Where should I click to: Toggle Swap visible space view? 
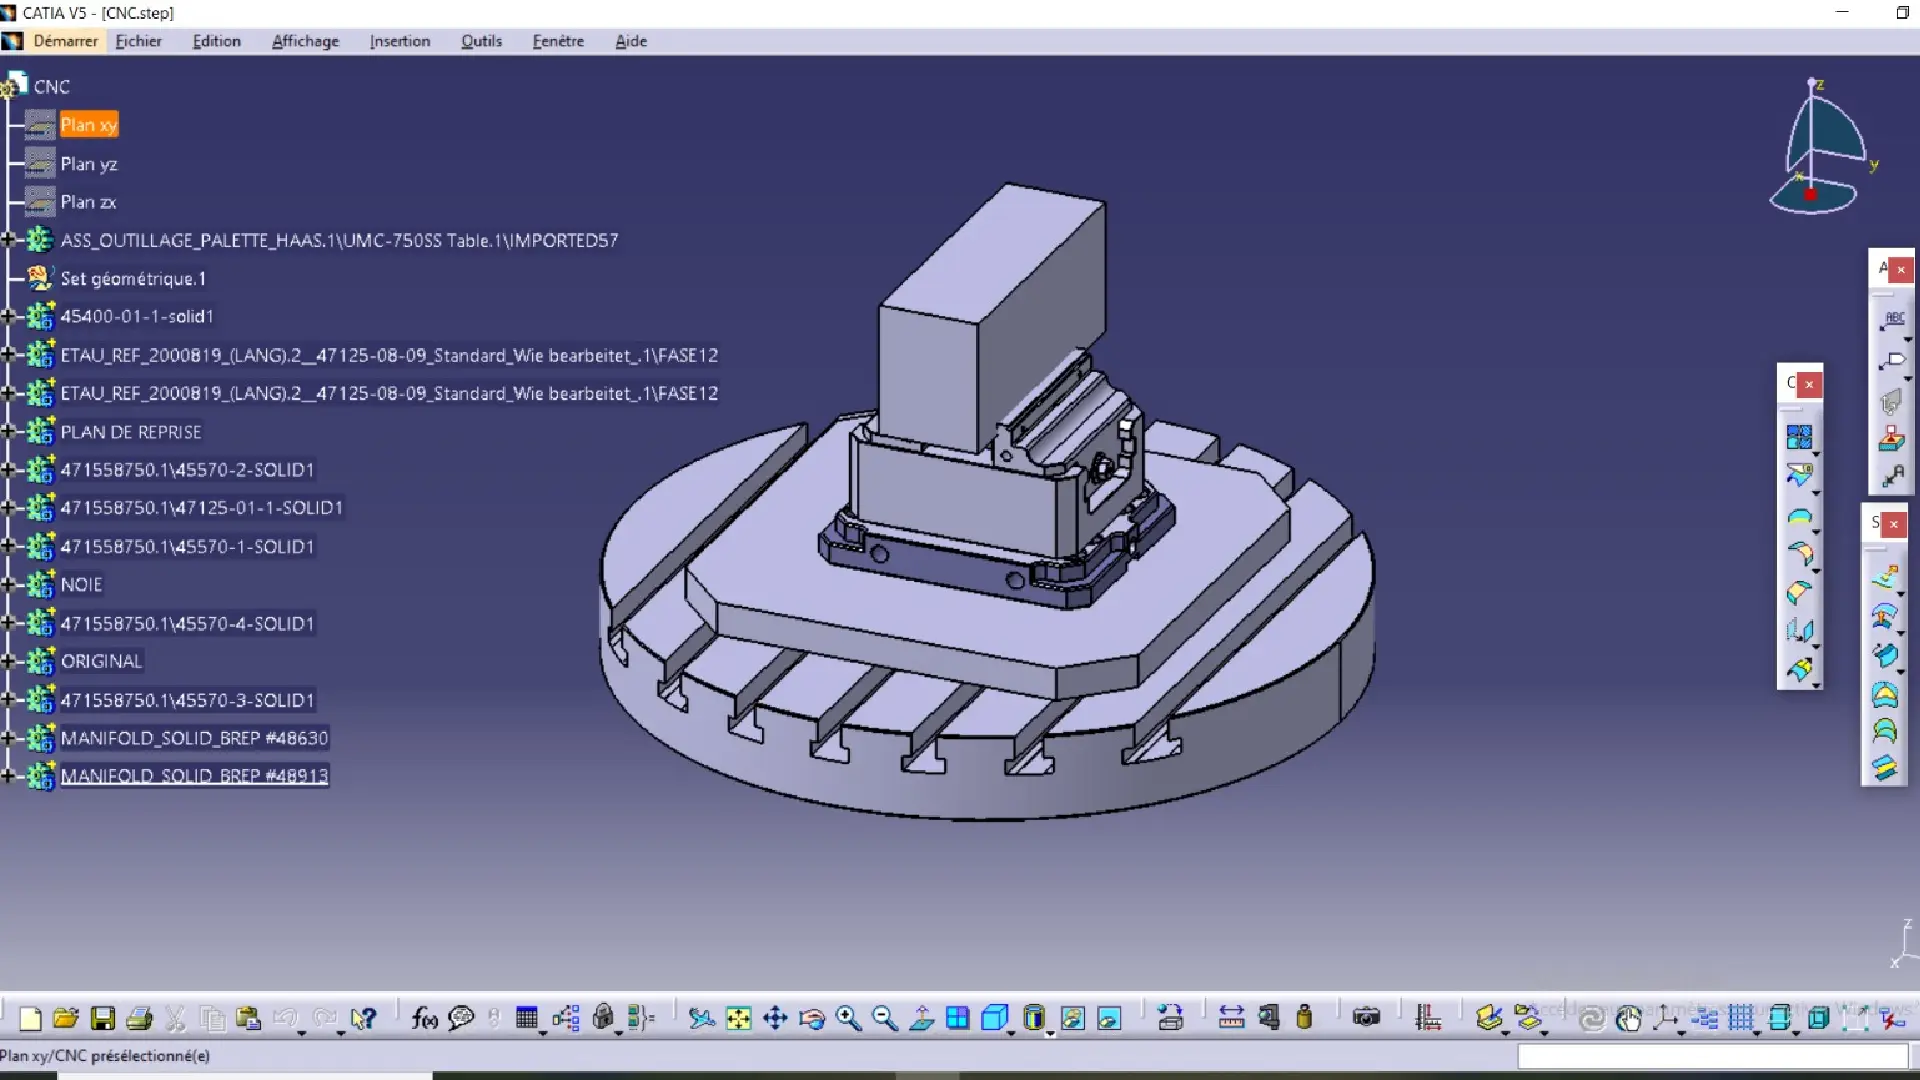1109,1018
